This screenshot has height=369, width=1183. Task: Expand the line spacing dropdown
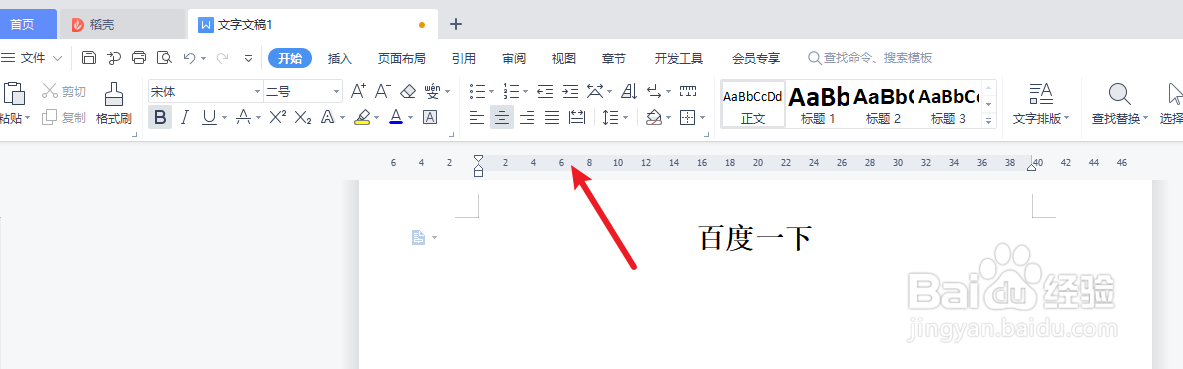pos(626,118)
